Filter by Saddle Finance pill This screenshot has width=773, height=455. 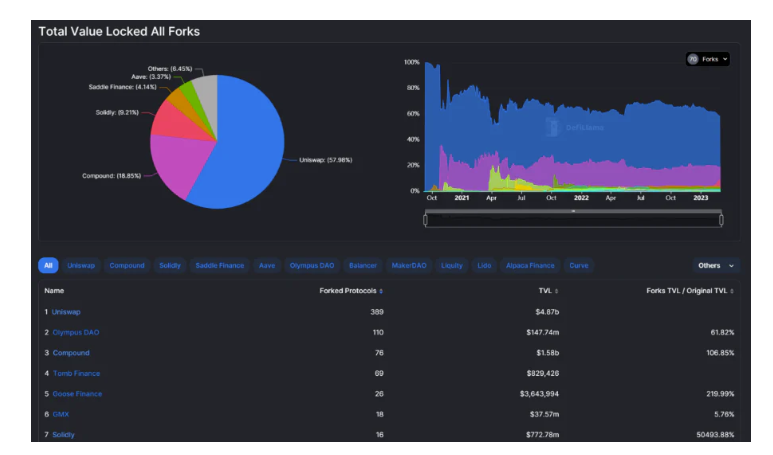click(x=219, y=265)
